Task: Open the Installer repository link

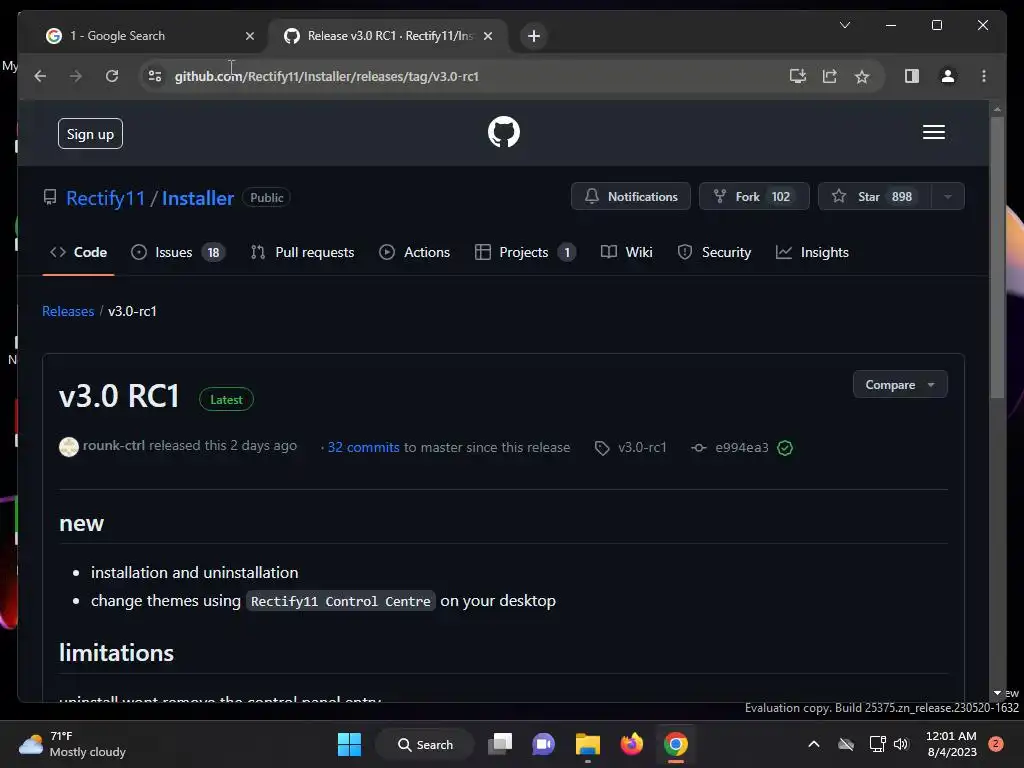Action: (198, 198)
